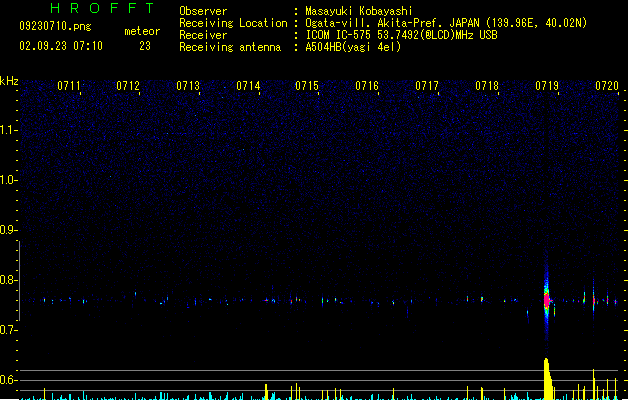The image size is (629, 400).
Task: Click the 0.8 kHz axis label
Action: tap(8, 280)
